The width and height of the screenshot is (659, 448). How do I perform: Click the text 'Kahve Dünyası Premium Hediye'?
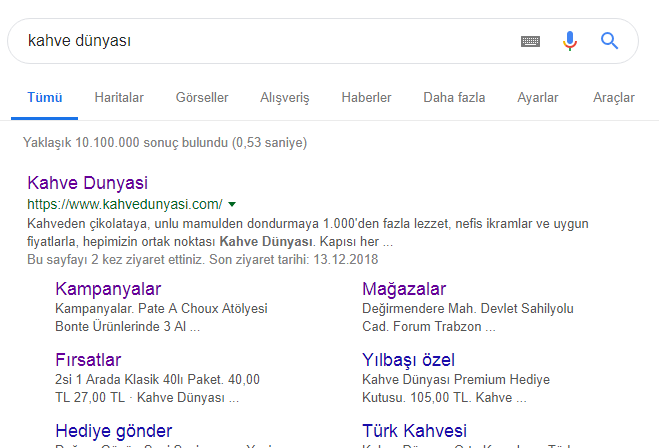[x=456, y=379]
